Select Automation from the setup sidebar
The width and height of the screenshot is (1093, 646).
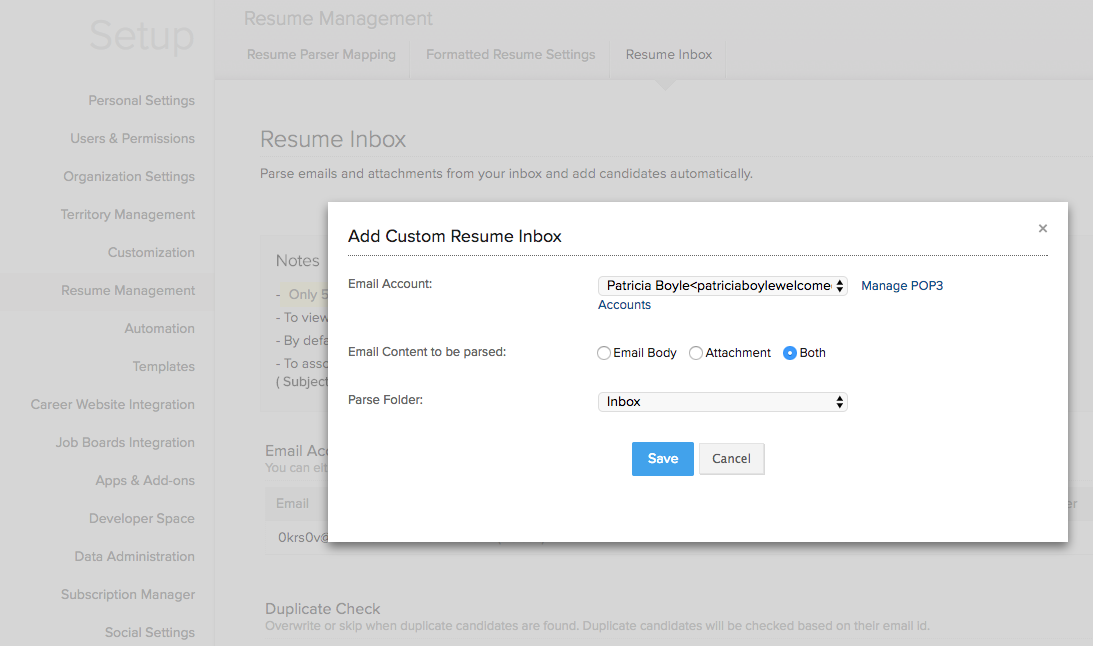(159, 329)
